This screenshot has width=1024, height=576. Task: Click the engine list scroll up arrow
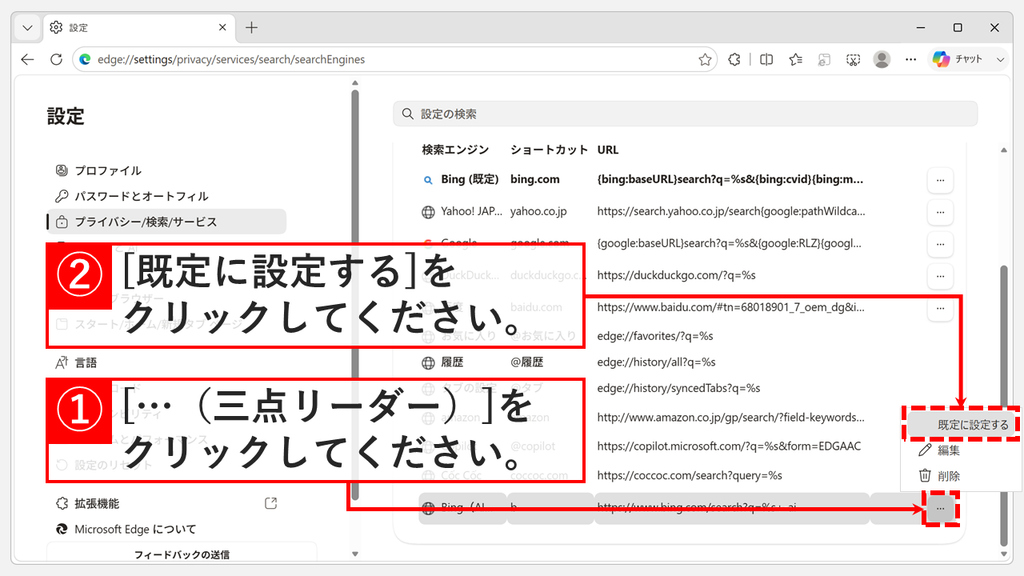[x=1004, y=150]
